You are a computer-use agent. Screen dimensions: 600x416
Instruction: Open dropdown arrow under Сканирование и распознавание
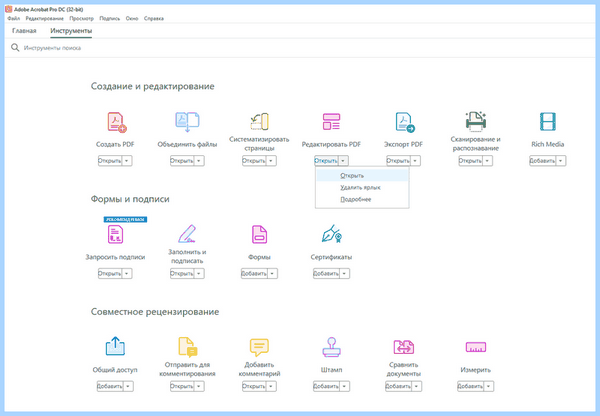coord(487,161)
